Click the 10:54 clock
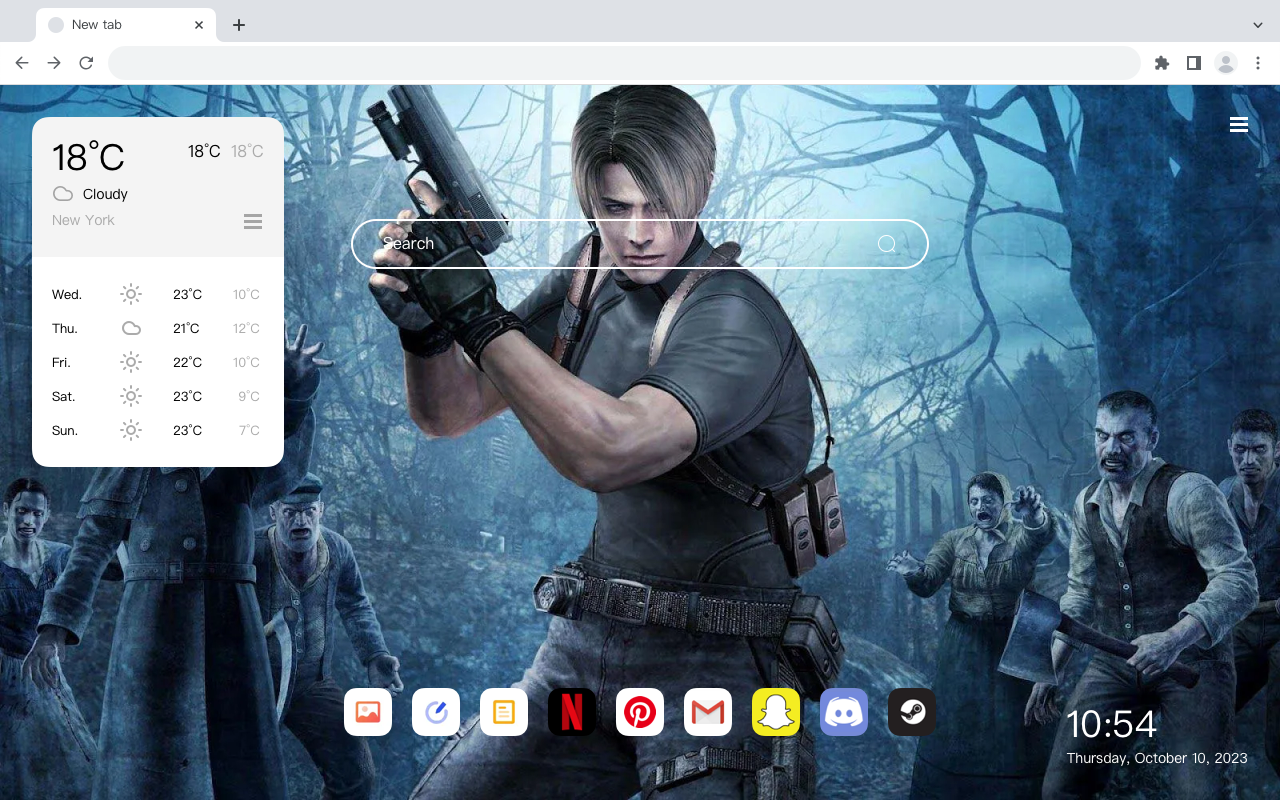 click(x=1111, y=724)
